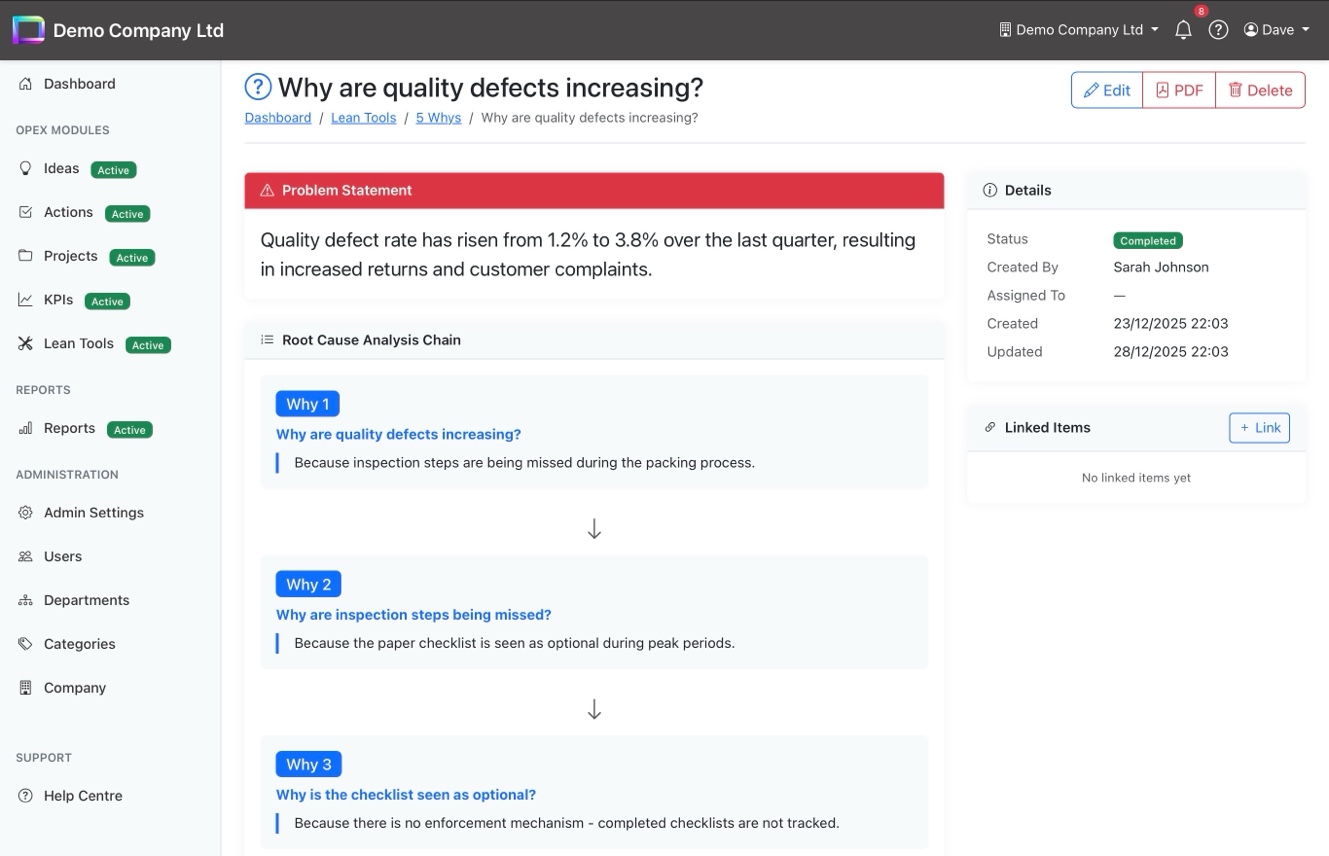Export the analysis with PDF button
The image size is (1329, 856).
(1179, 90)
